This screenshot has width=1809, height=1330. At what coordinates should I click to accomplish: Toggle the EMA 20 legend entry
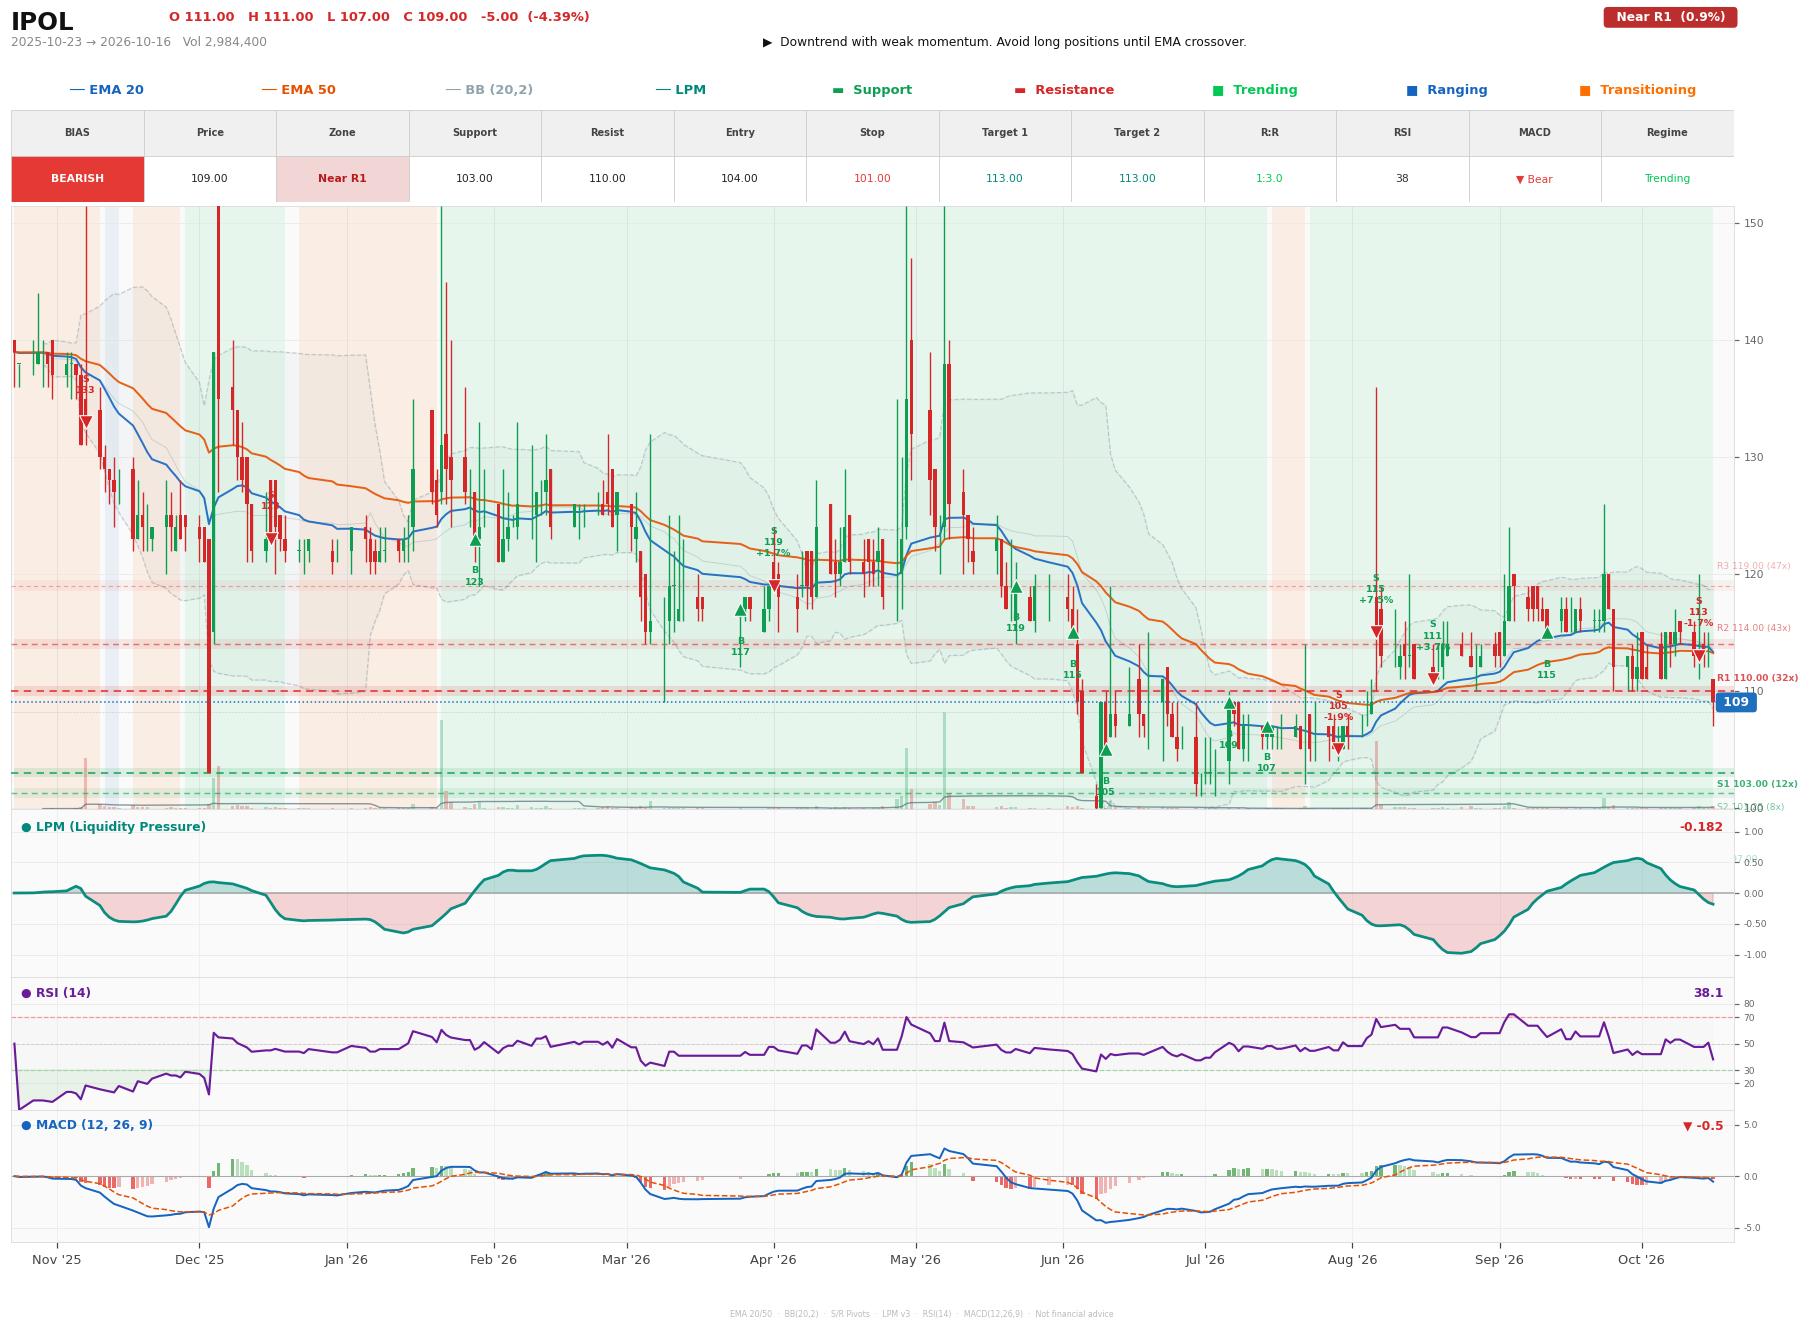click(106, 90)
